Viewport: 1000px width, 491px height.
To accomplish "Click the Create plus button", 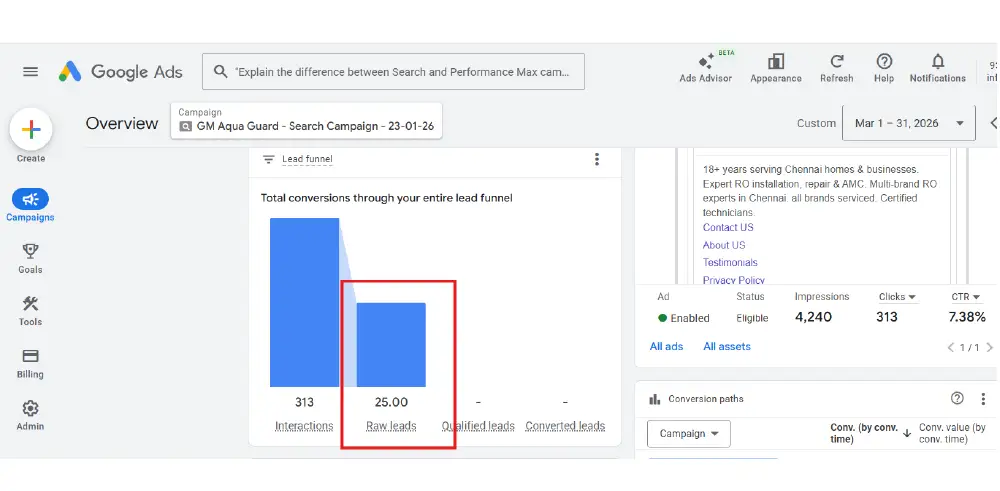I will tap(31, 130).
